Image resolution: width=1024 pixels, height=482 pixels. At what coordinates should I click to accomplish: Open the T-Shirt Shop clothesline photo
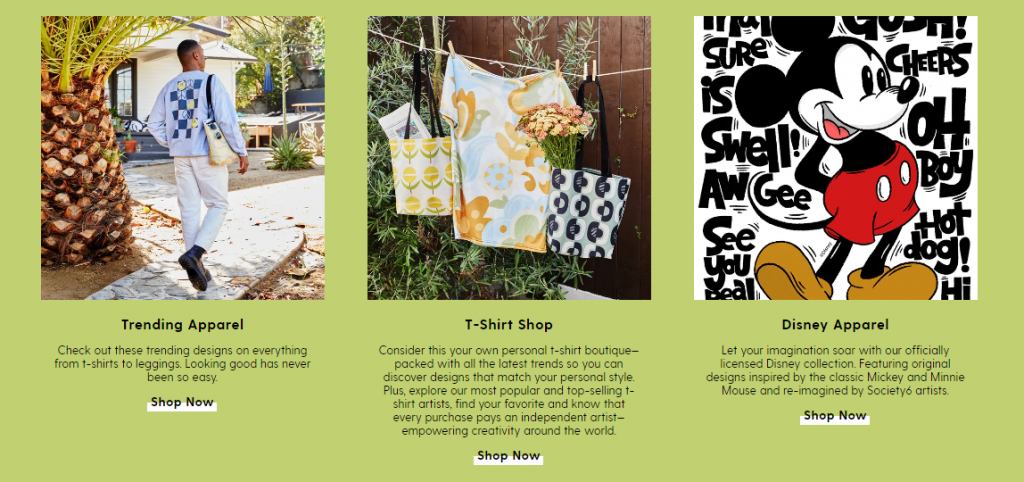pyautogui.click(x=509, y=158)
